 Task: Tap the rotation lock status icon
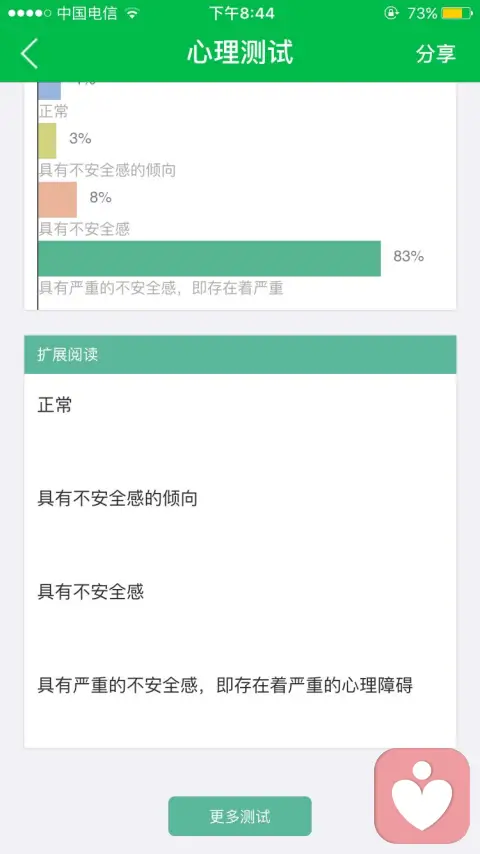[391, 13]
